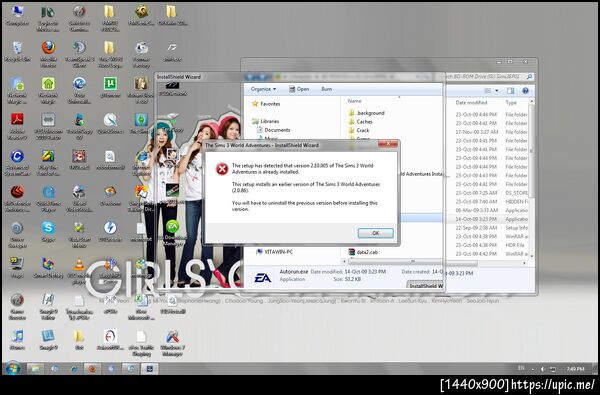Viewport: 600px width, 395px height.
Task: Click the Firefox taskbar button
Action: click(x=92, y=369)
